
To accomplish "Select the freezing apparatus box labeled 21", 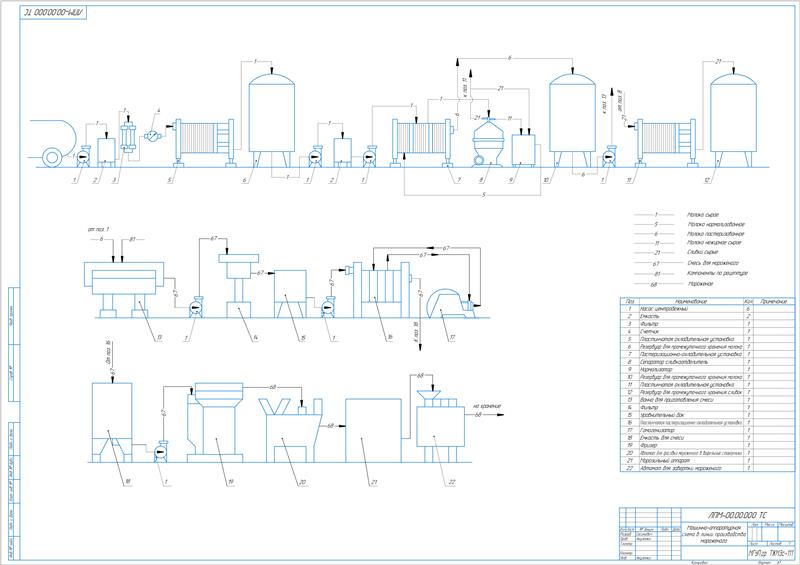I will (373, 431).
